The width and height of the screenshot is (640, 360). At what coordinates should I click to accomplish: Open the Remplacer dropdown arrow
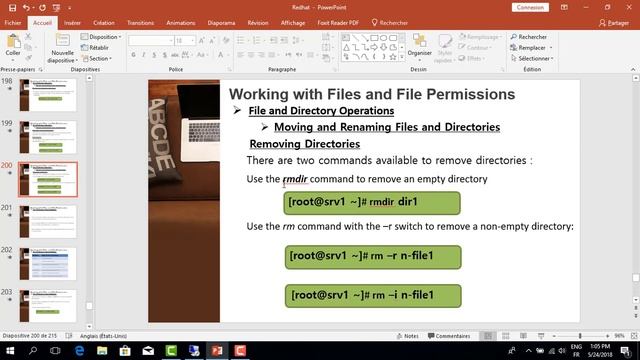click(x=551, y=48)
